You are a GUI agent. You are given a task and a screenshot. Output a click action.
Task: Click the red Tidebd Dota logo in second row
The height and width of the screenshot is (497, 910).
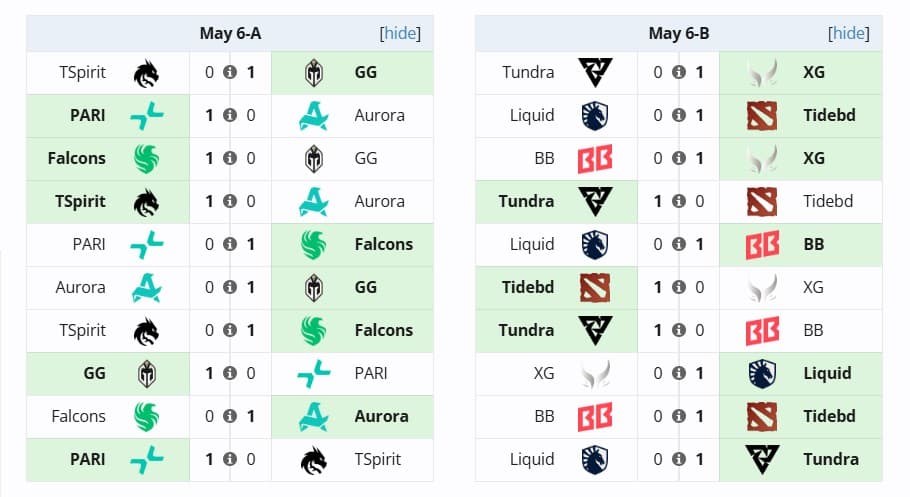[763, 115]
